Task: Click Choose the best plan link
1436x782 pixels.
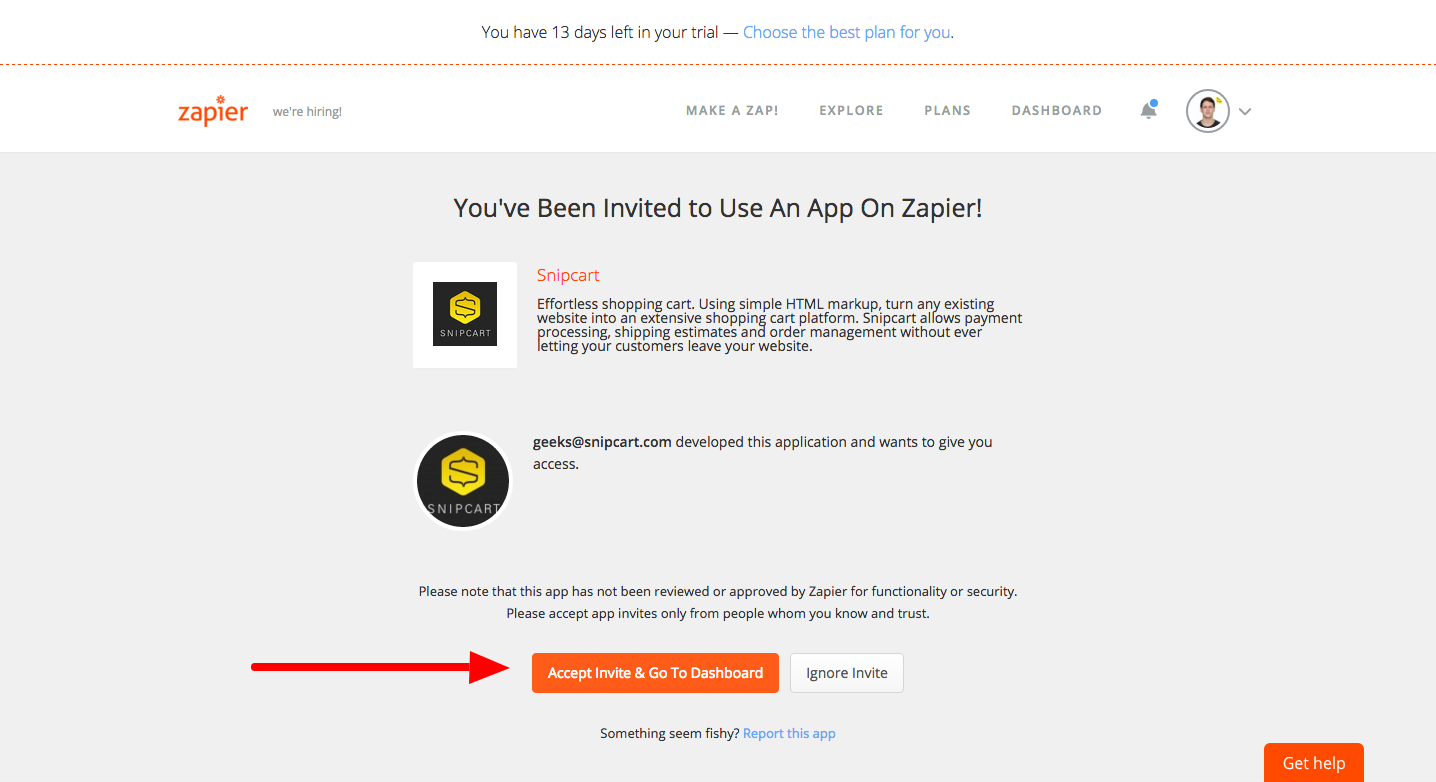Action: coord(846,32)
